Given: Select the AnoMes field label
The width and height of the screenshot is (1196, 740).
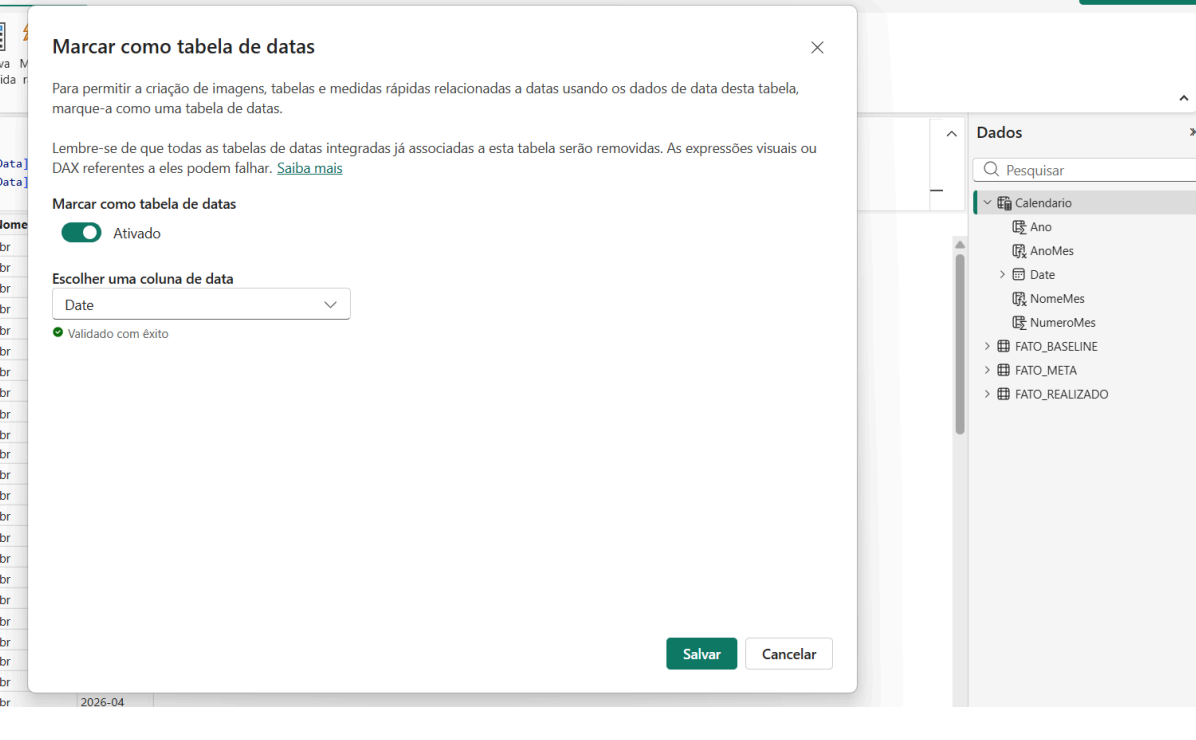Looking at the screenshot, I should (1052, 251).
